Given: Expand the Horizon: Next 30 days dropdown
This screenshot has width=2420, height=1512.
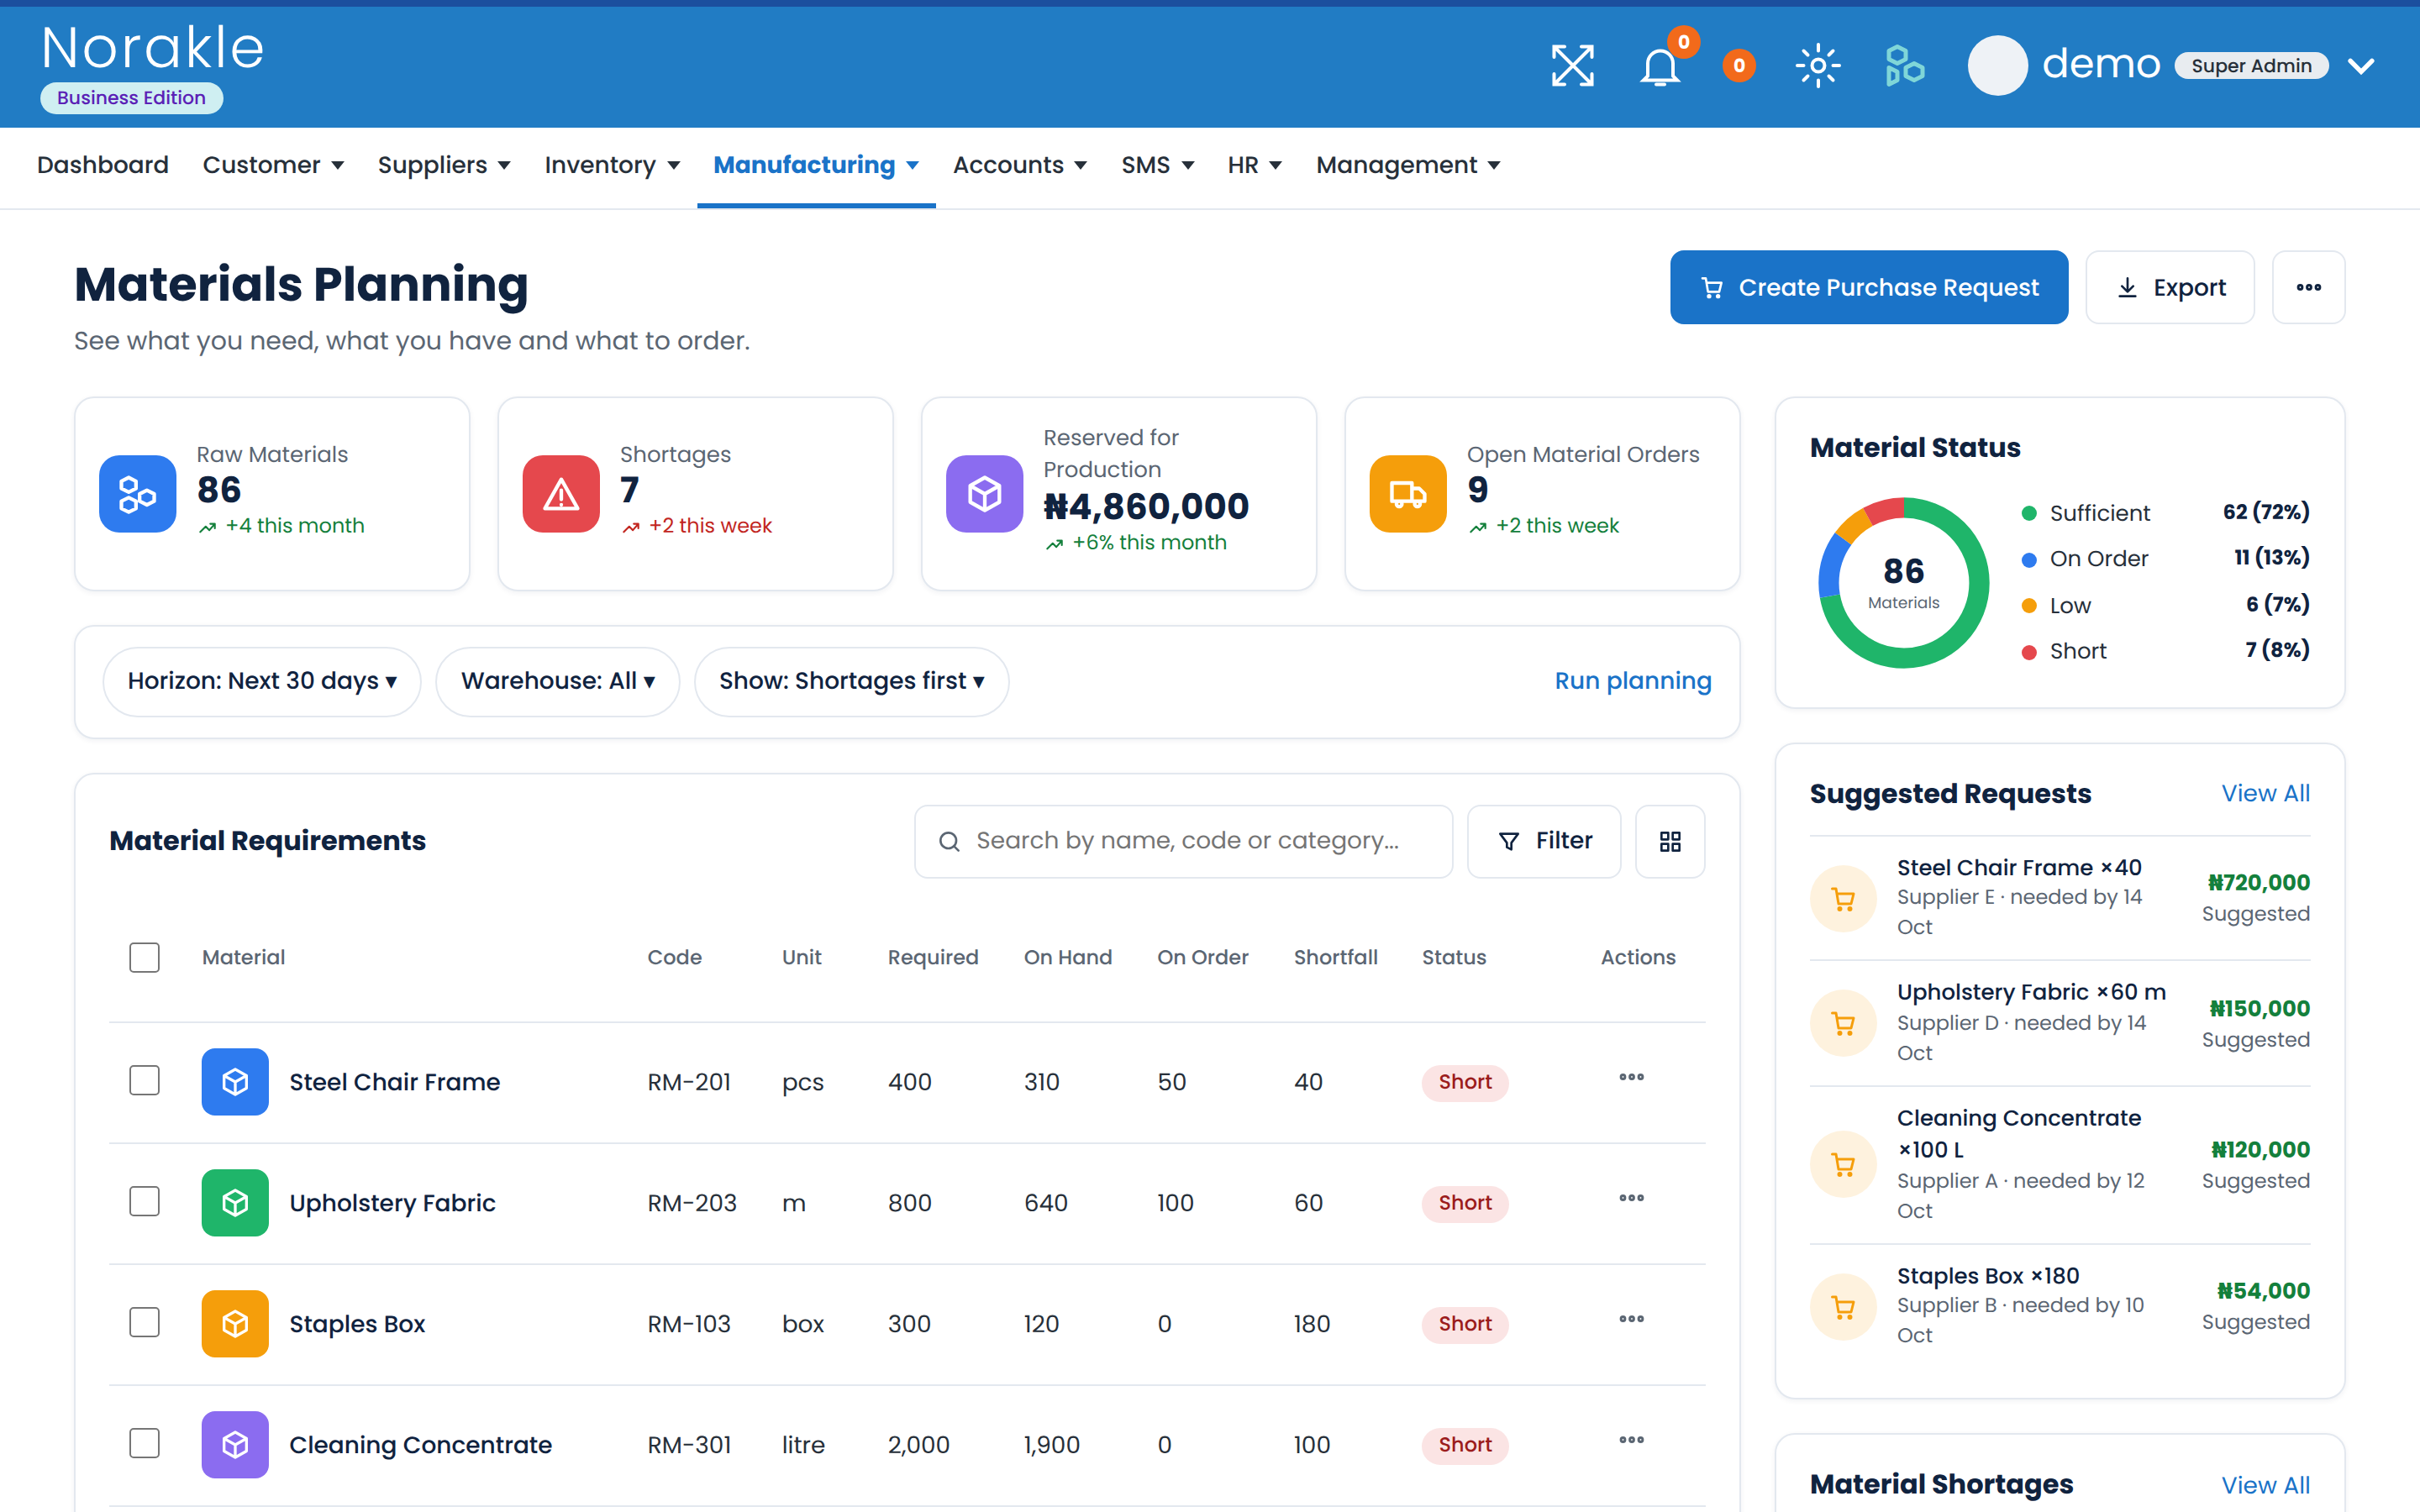Looking at the screenshot, I should coord(262,681).
